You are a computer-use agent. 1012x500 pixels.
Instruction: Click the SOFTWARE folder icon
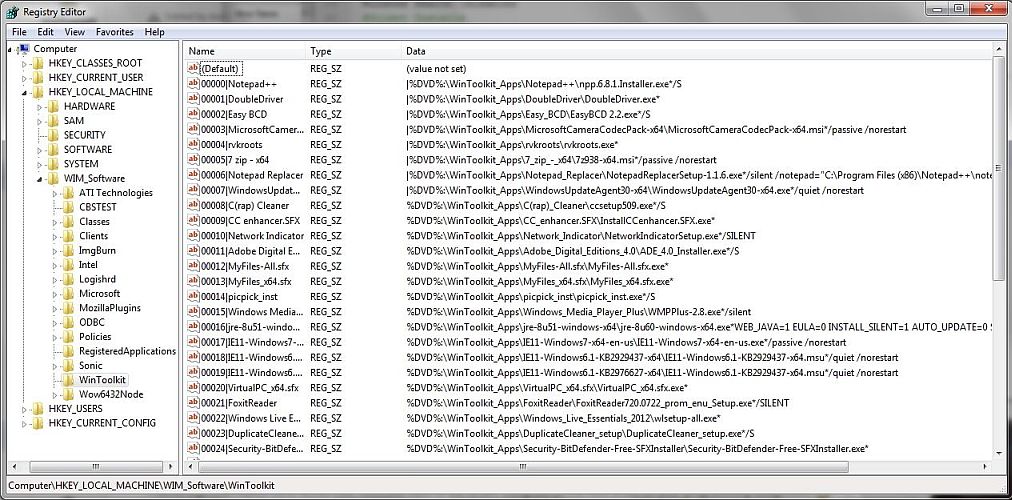pyautogui.click(x=54, y=150)
